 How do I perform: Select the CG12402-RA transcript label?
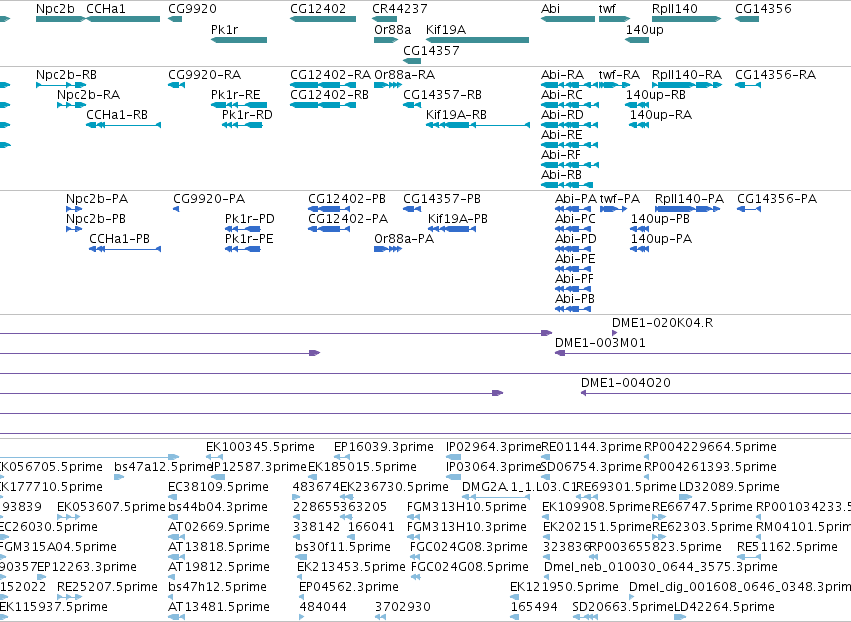pyautogui.click(x=331, y=75)
